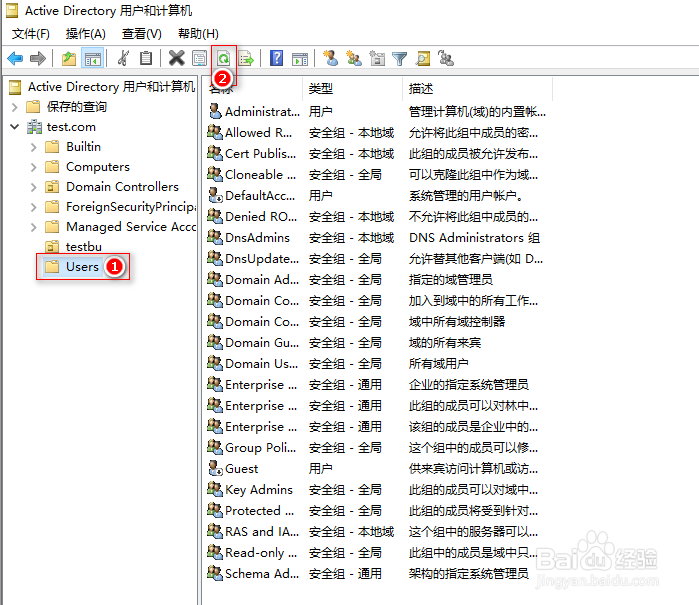Viewport: 699px width, 605px height.
Task: Expand the Computers container
Action: (34, 167)
